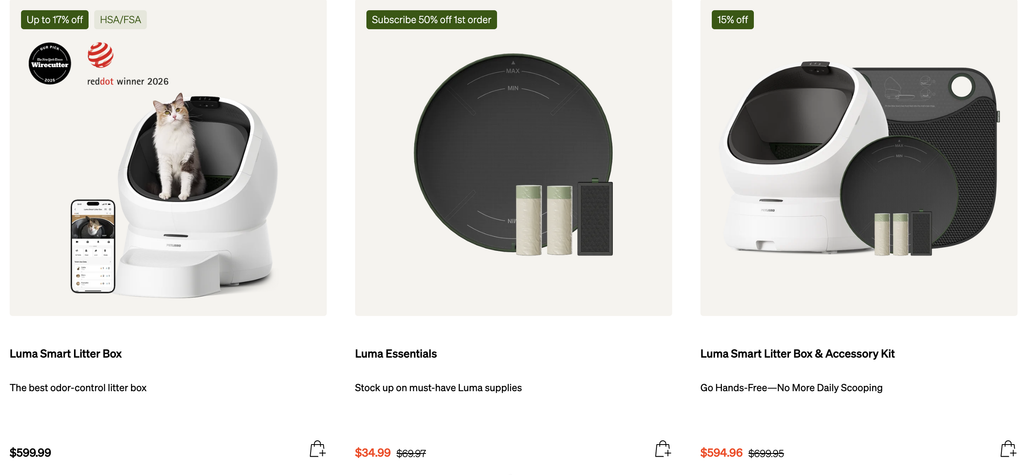
Task: Click 'The best odor-control litter box' description
Action: 78,388
